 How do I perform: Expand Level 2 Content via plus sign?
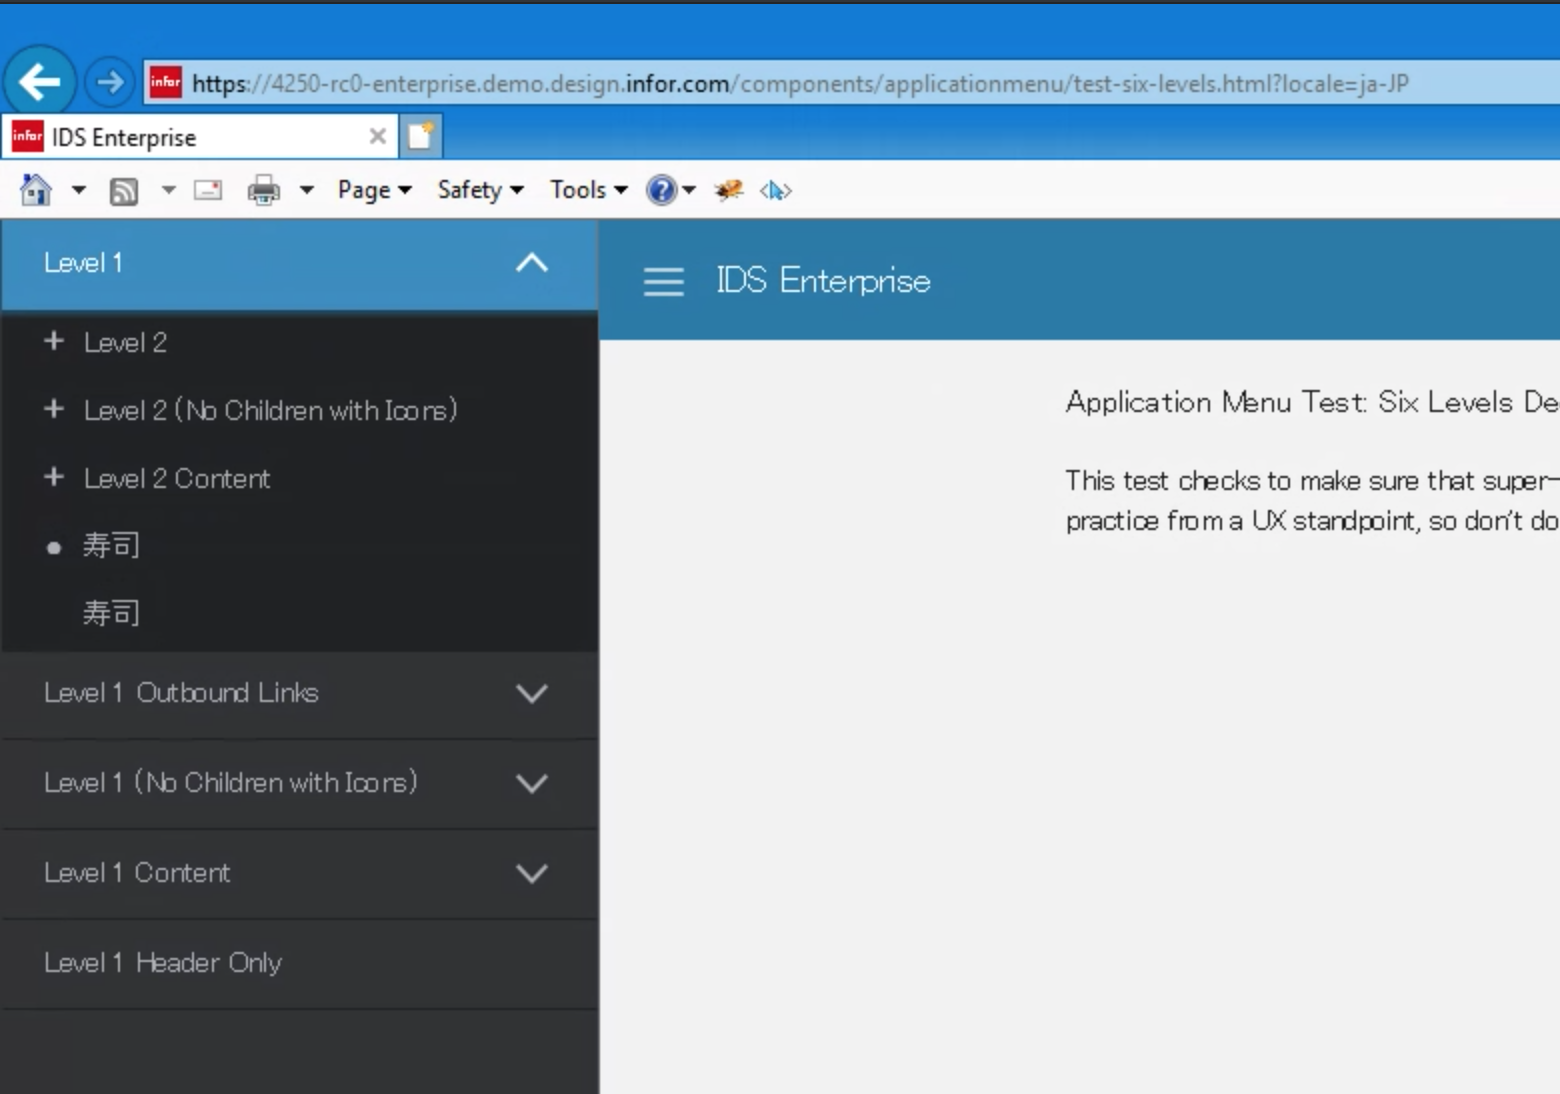pos(54,478)
